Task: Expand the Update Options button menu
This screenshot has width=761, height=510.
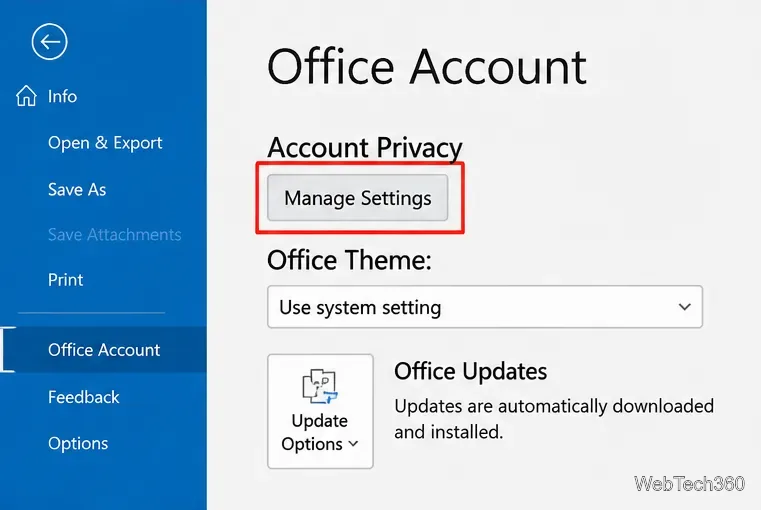Action: pos(320,411)
